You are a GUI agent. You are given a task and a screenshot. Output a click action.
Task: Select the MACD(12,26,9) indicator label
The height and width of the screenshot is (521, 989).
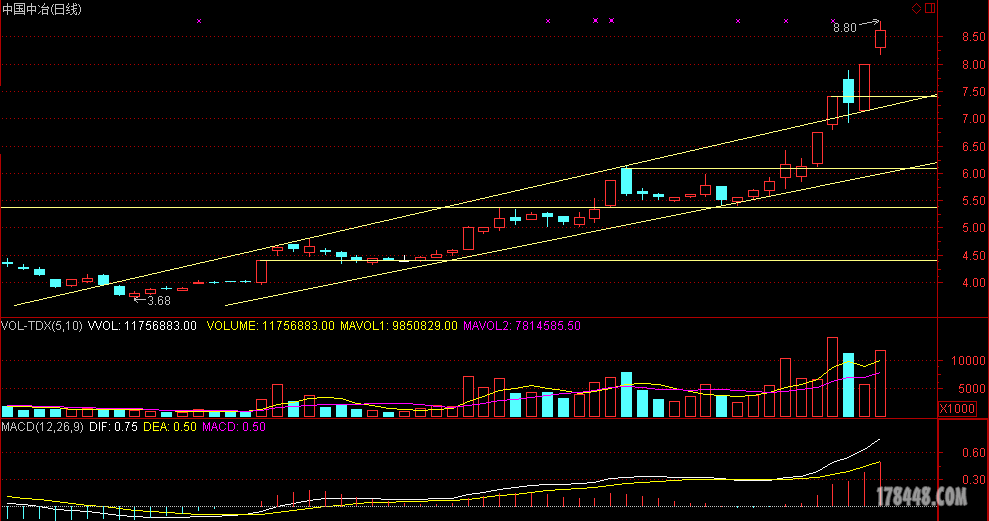click(x=42, y=427)
